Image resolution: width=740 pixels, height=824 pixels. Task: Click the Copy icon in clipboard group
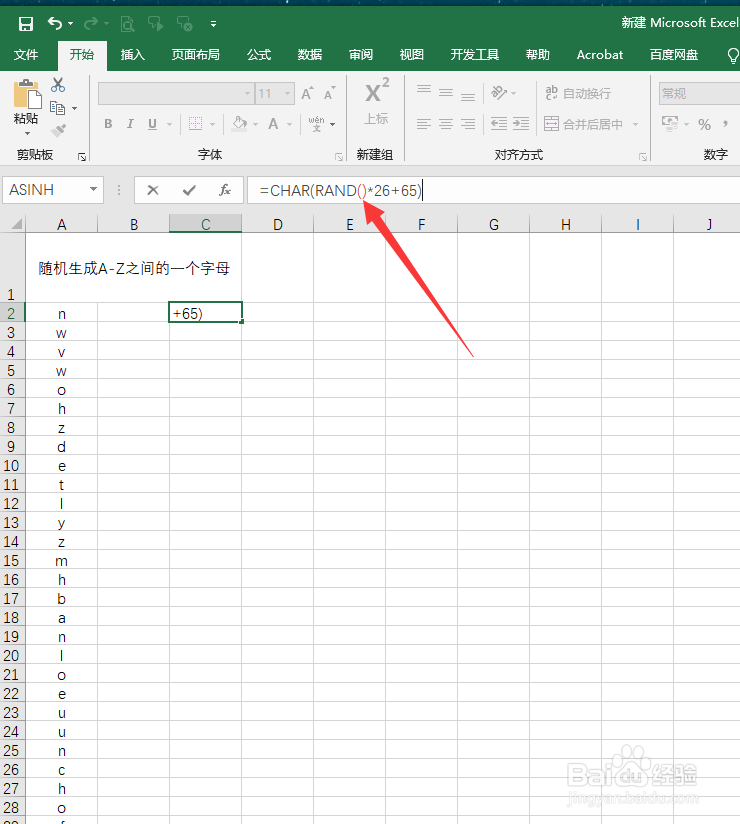click(57, 108)
